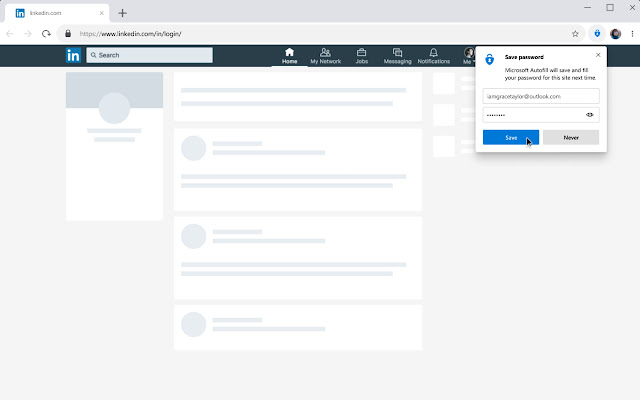This screenshot has height=400, width=640.
Task: Click the Autofill lock icon in popup
Action: [x=489, y=59]
